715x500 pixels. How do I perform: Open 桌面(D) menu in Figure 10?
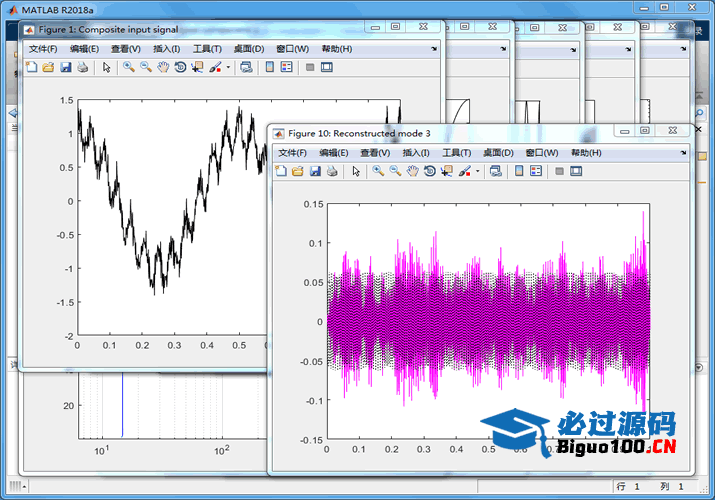tap(498, 153)
